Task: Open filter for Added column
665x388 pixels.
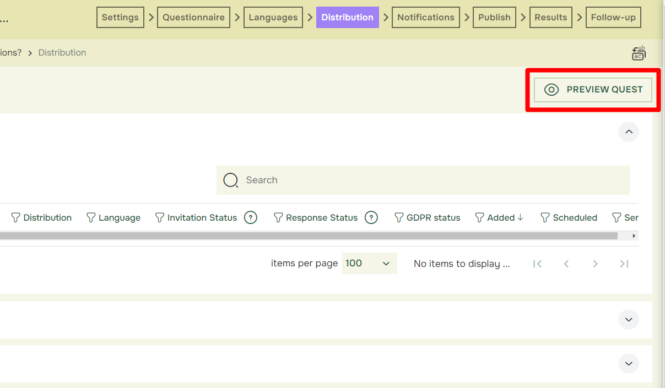Action: point(479,218)
